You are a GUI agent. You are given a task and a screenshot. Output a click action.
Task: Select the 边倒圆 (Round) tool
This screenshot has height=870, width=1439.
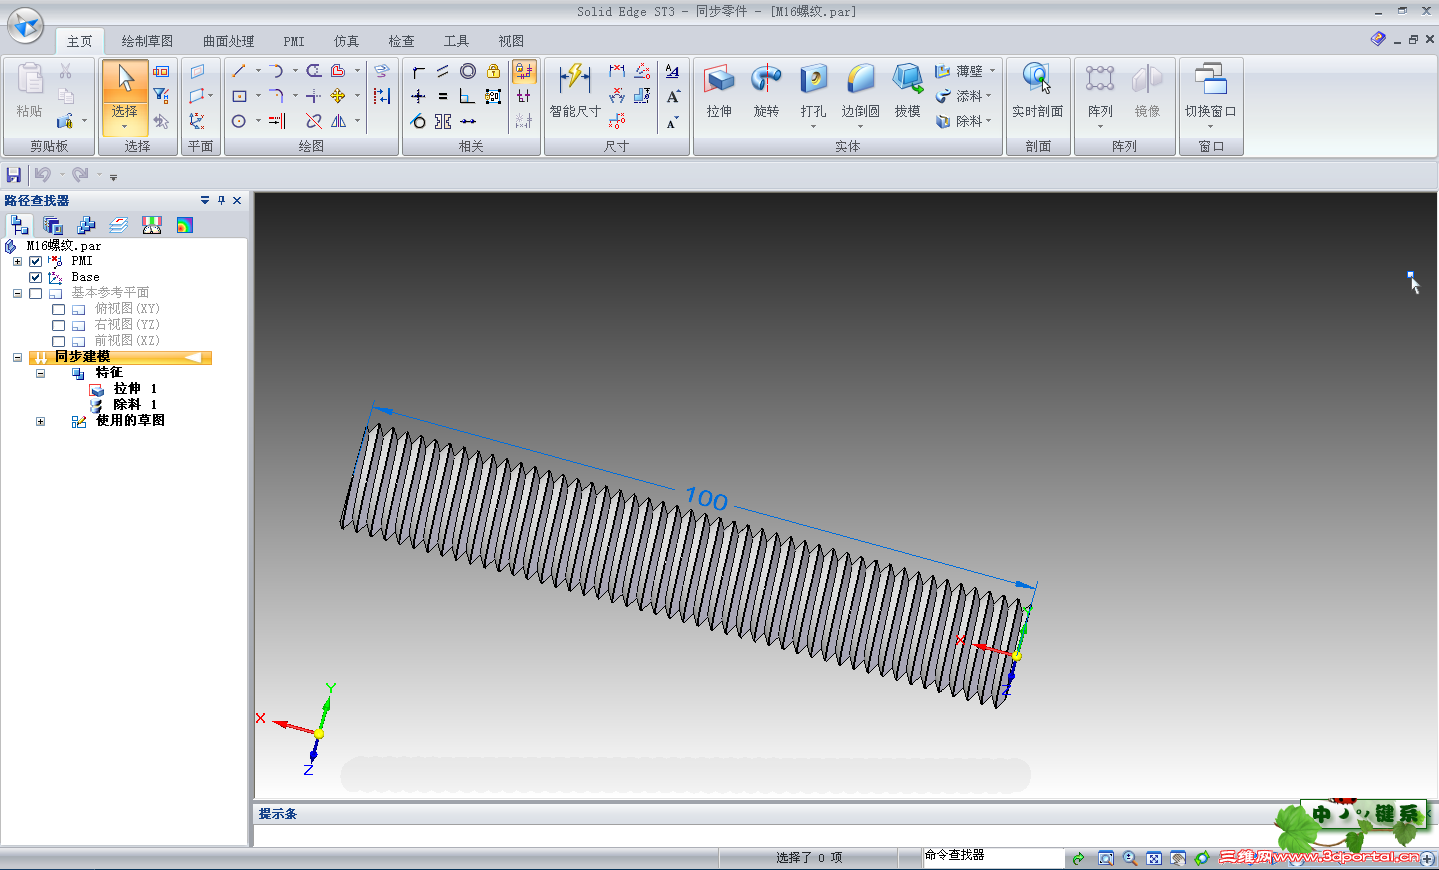point(860,93)
